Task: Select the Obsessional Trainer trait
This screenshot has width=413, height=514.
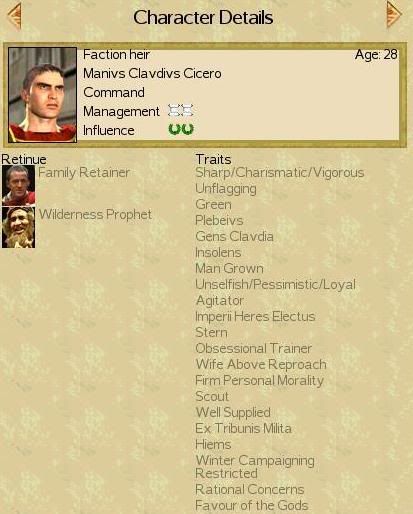Action: click(254, 348)
